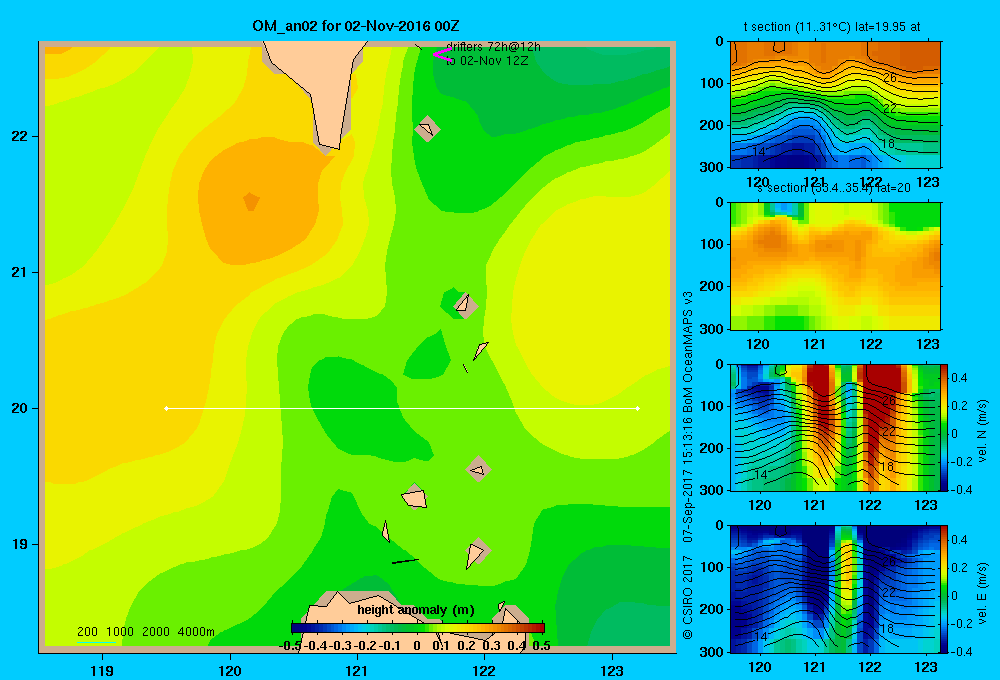Click the island near 20.8N 121.8E
The height and width of the screenshot is (680, 1000).
[465, 304]
